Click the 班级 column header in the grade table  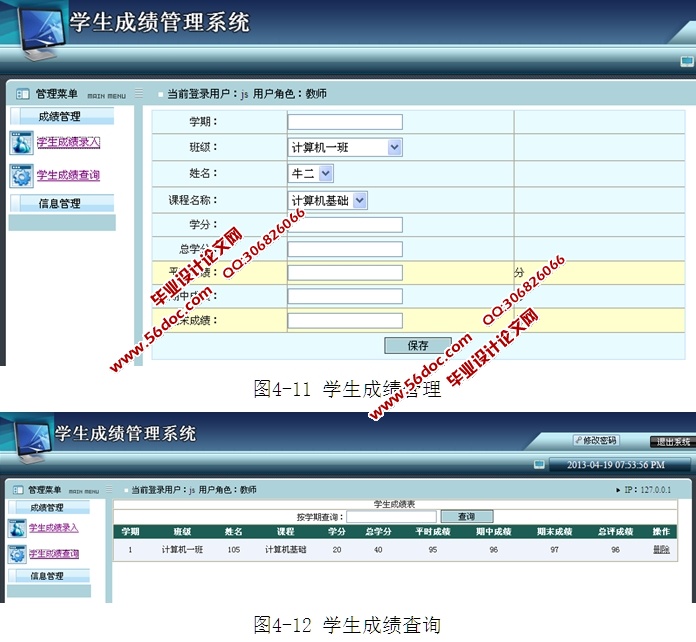182,531
